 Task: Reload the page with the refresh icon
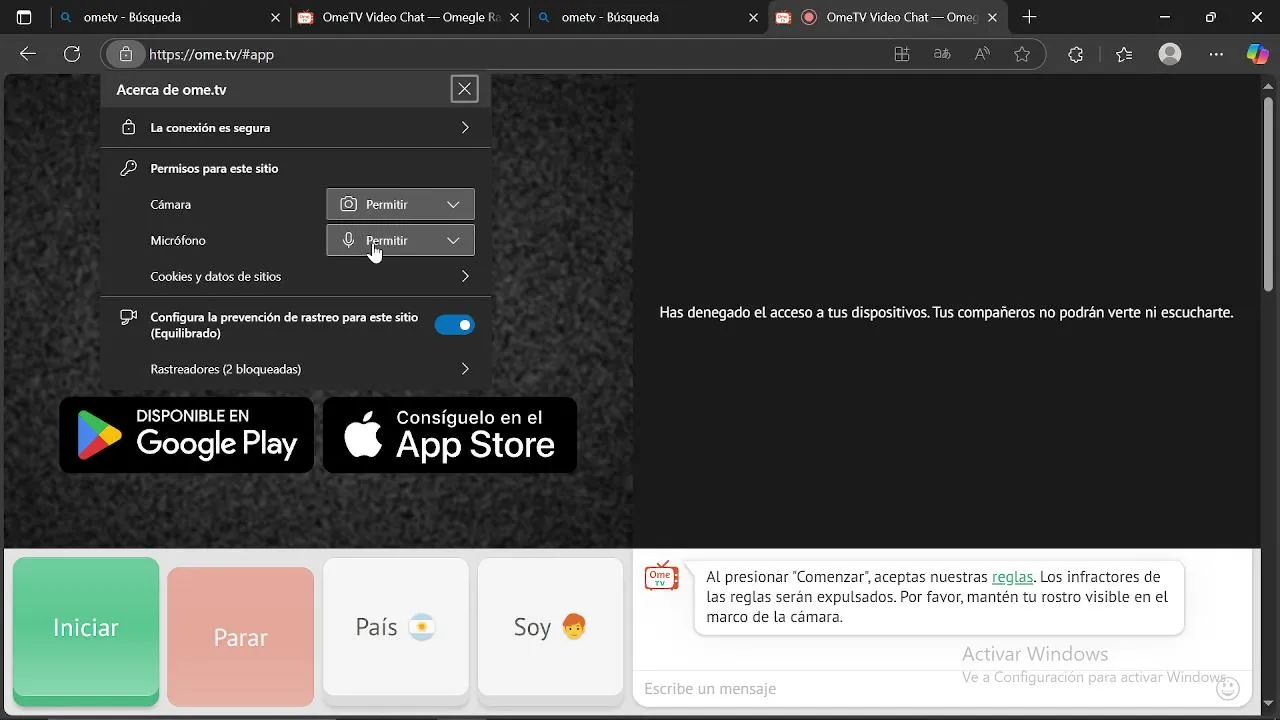(x=72, y=55)
